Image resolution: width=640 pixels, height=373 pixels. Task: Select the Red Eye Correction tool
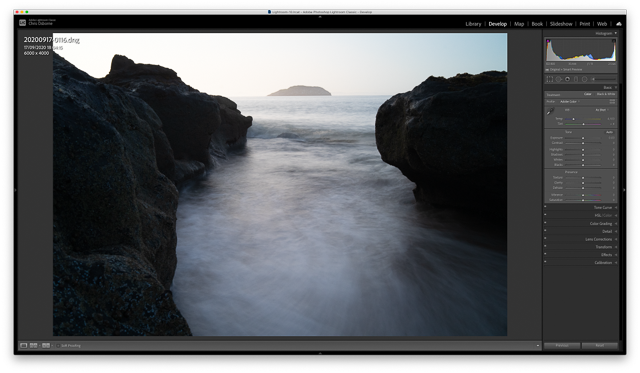[x=567, y=79]
